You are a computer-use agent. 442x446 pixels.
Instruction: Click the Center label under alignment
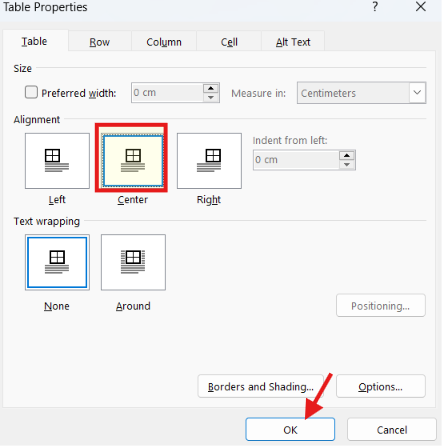[x=133, y=199]
